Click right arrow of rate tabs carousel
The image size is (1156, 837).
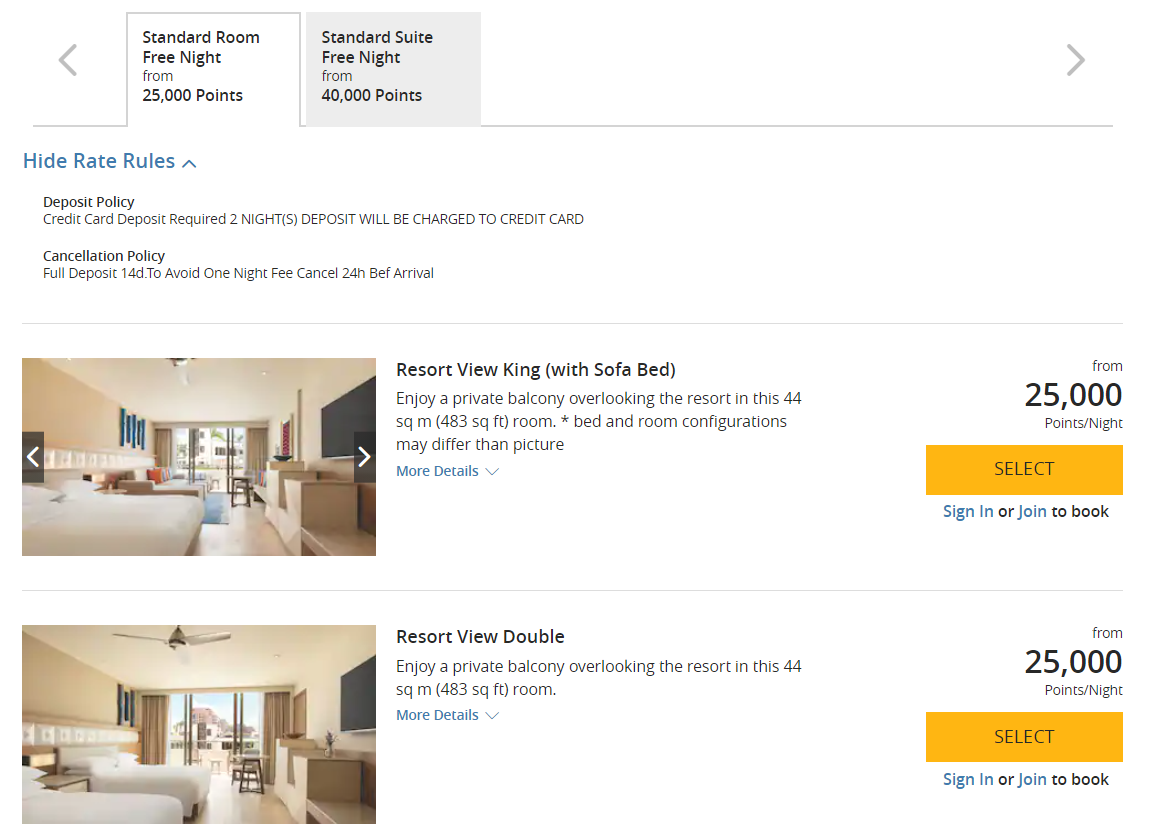click(x=1075, y=60)
